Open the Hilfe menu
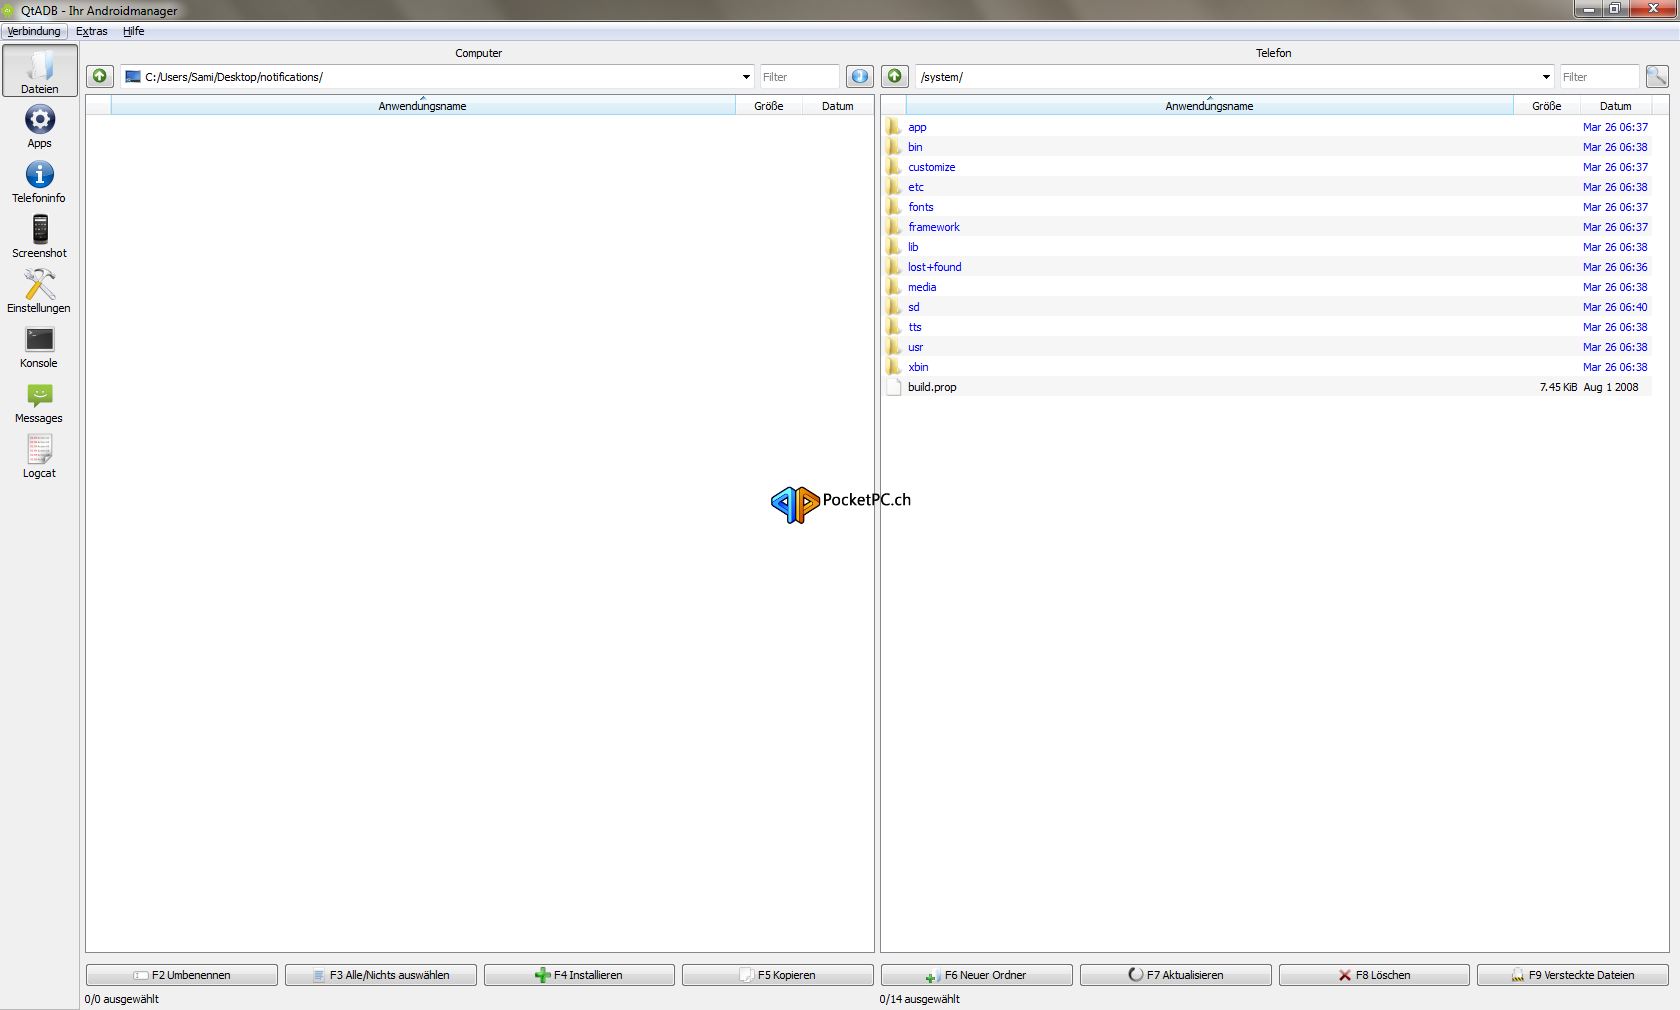The width and height of the screenshot is (1680, 1010). pos(134,31)
